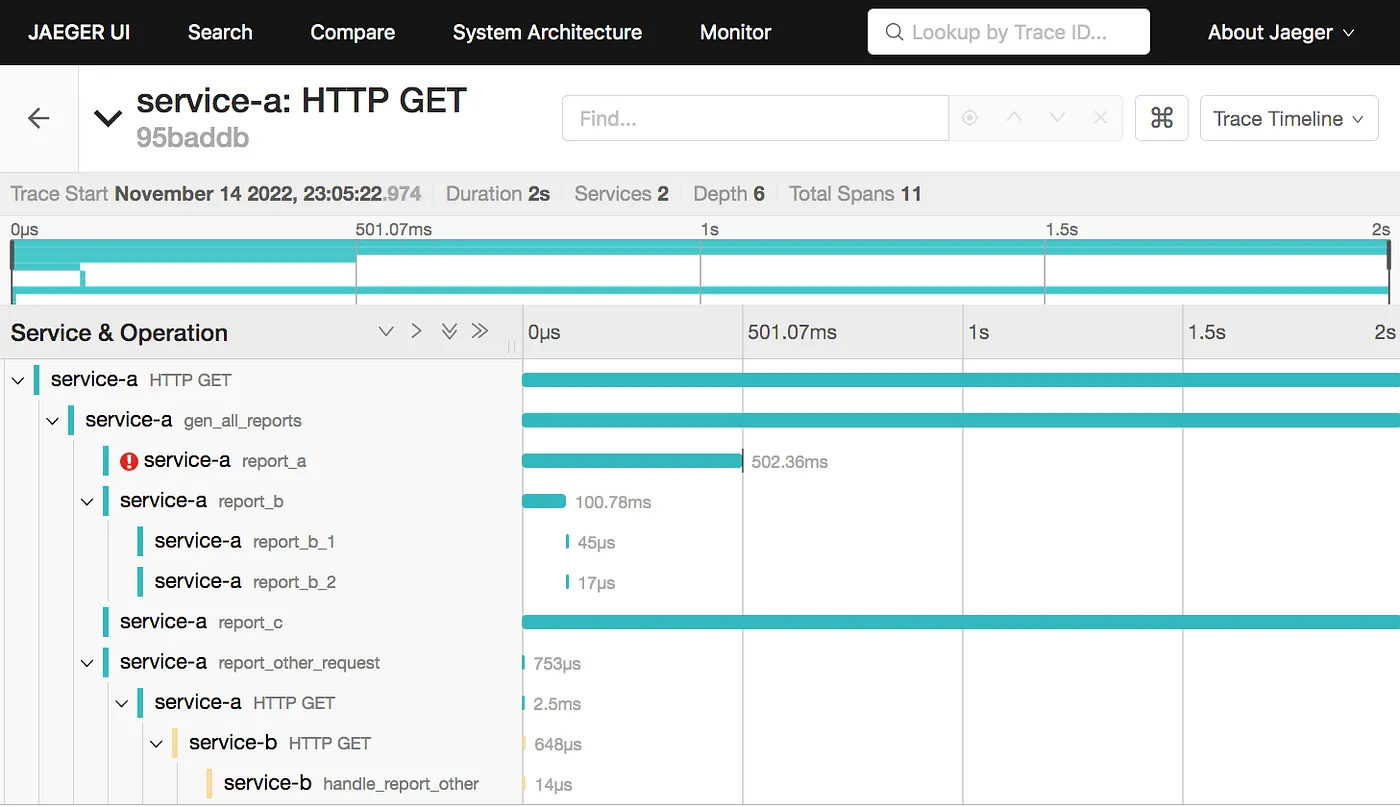Open keyboard shortcuts command icon
The width and height of the screenshot is (1400, 807).
pos(1161,118)
